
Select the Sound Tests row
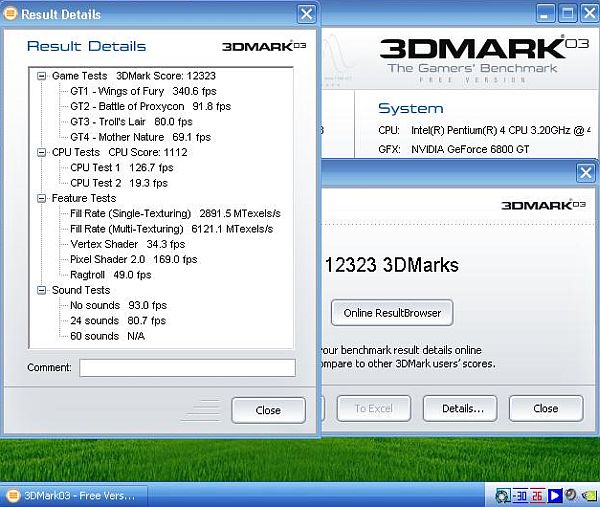(81, 290)
